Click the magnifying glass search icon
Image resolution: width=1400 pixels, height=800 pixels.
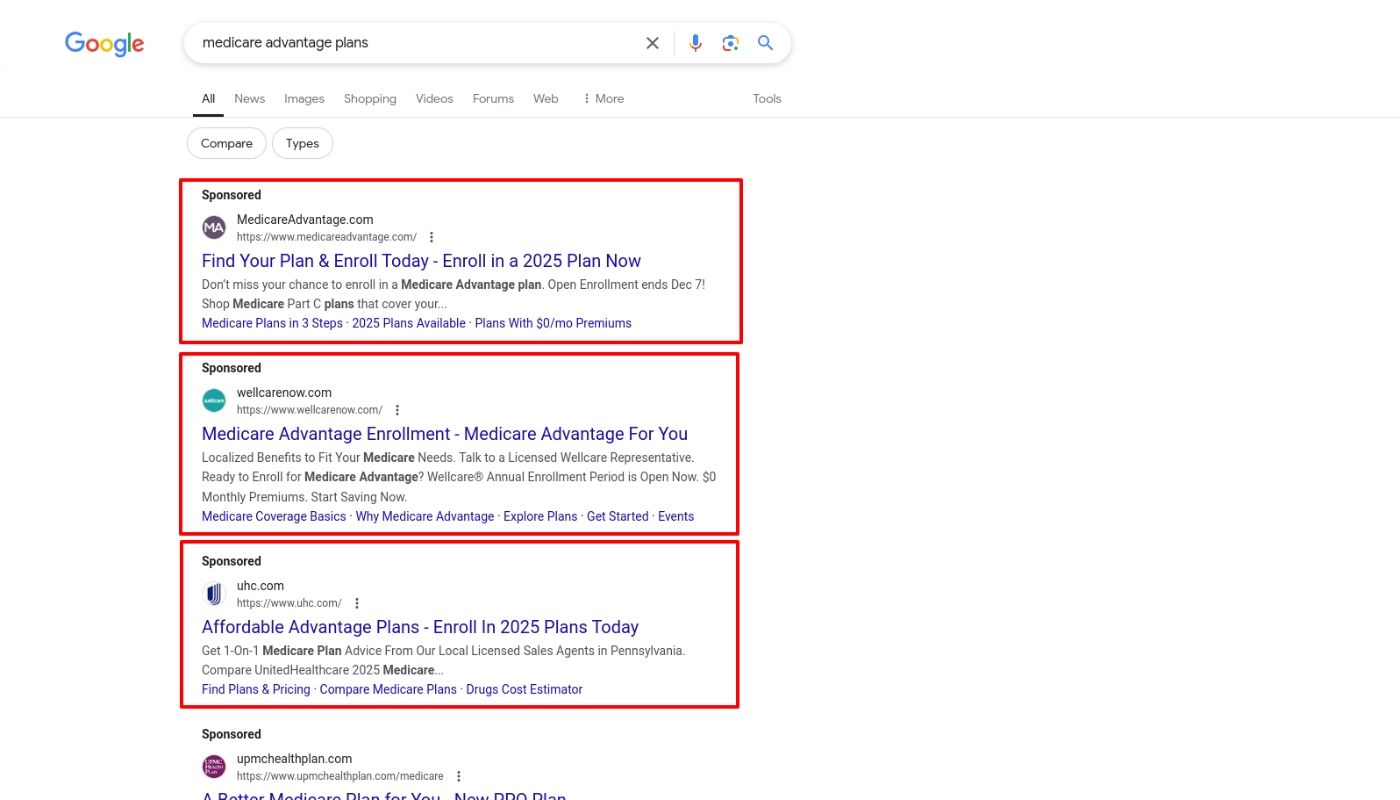765,43
